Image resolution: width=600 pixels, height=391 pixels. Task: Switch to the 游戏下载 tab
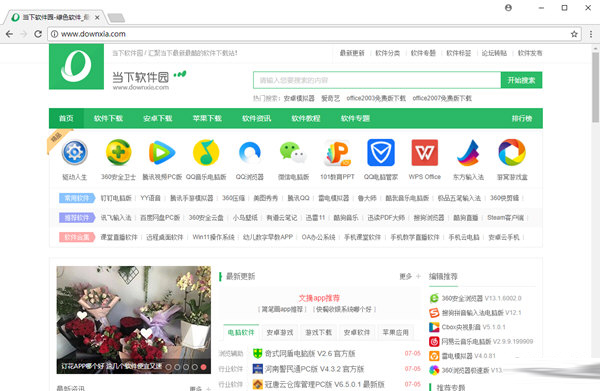click(318, 332)
